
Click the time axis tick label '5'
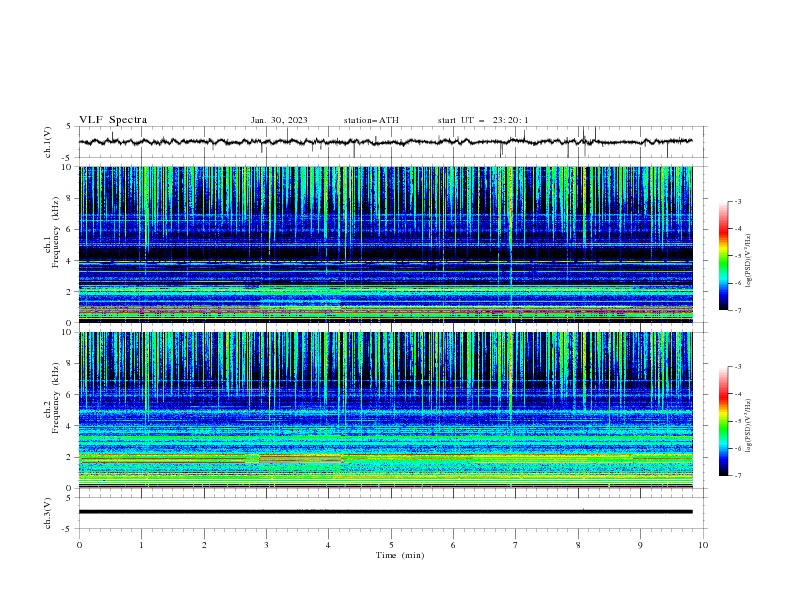click(x=391, y=545)
